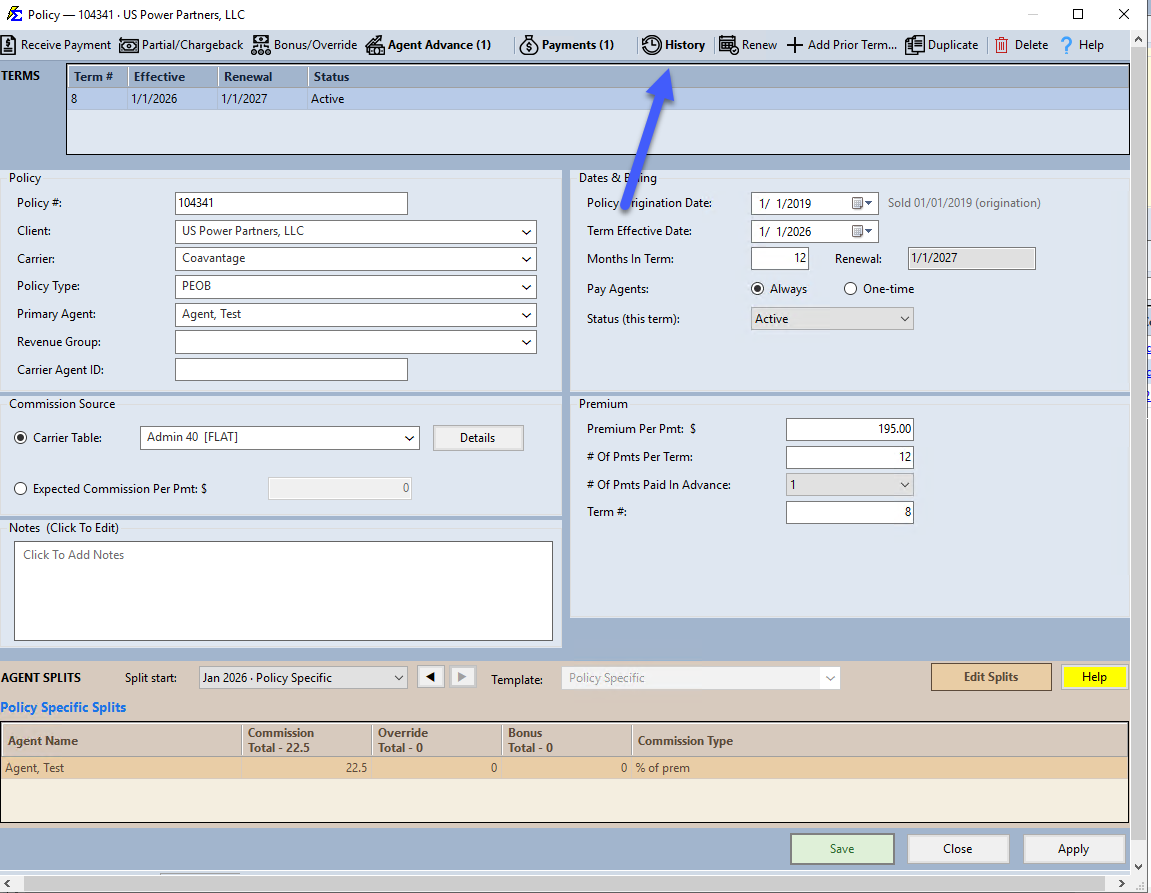Screen dimensions: 1151x893
Task: Click Premium Per Pmt field
Action: [x=849, y=429]
